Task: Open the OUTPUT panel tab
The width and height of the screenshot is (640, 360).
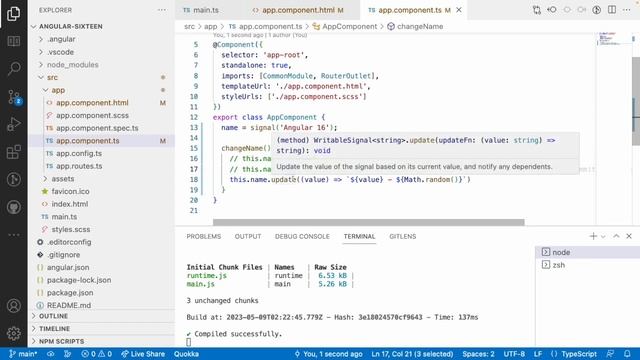Action: point(248,236)
